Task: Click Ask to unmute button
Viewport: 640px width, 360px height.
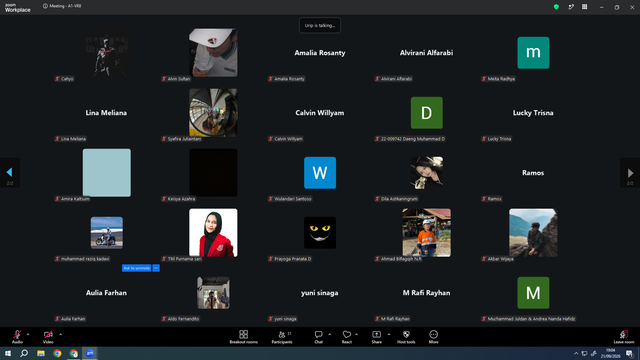Action: coord(136,268)
